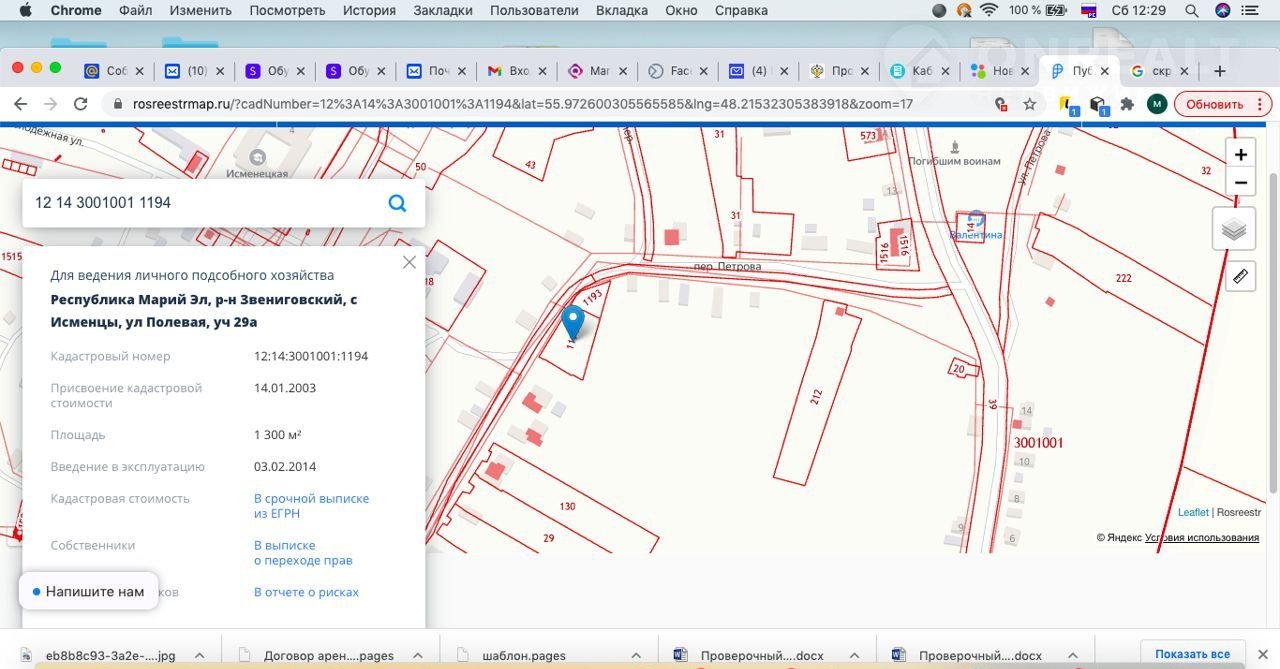Click the Обновить Chrome update button
1280x669 pixels.
tap(1214, 104)
